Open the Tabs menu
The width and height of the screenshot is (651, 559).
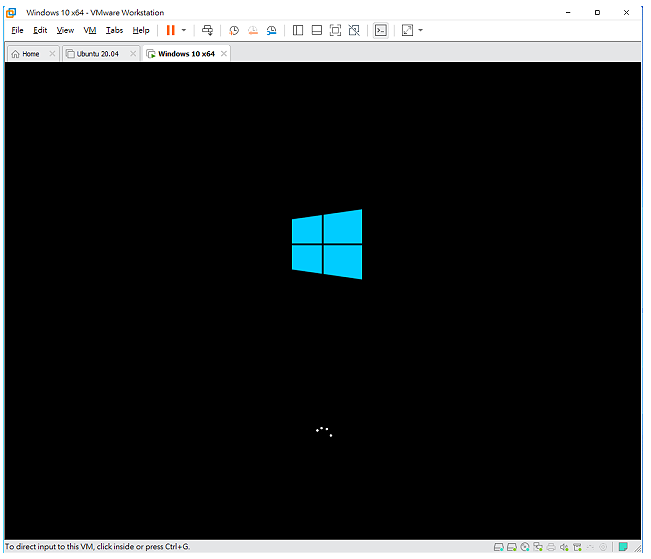[x=114, y=30]
